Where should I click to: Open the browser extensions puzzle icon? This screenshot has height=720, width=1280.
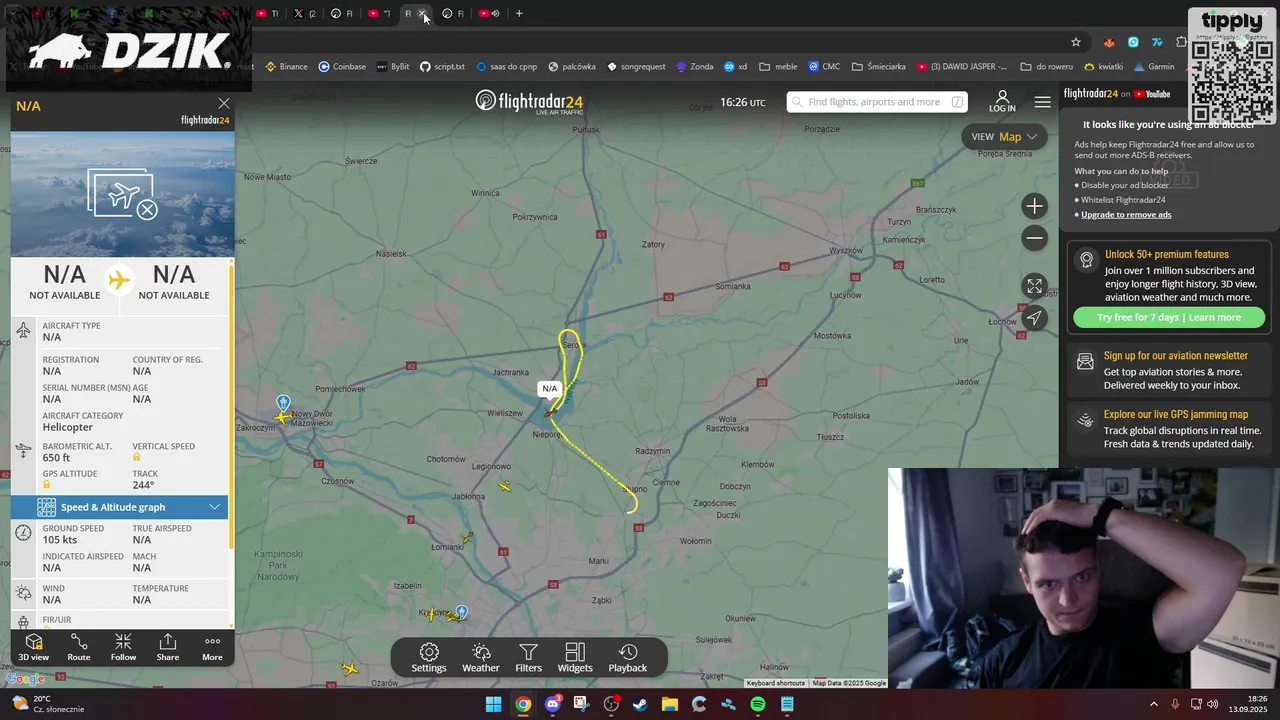pos(1182,42)
